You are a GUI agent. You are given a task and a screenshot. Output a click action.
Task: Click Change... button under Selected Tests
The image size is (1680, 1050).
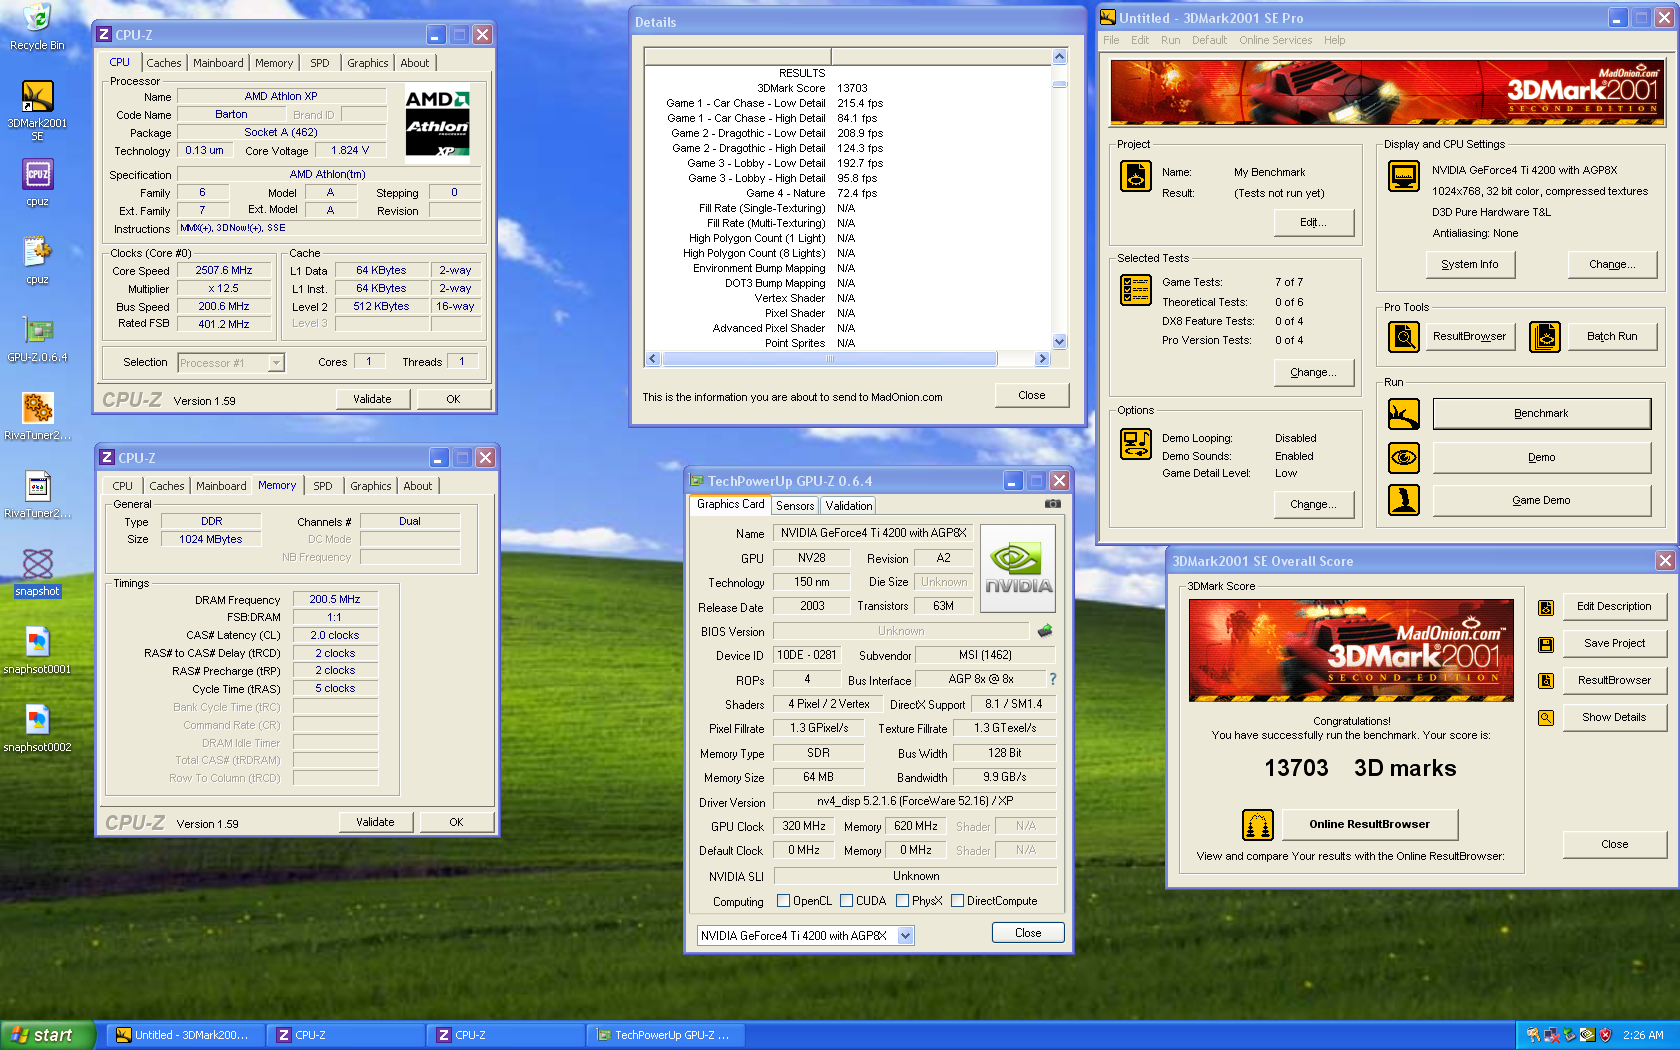pyautogui.click(x=1313, y=372)
